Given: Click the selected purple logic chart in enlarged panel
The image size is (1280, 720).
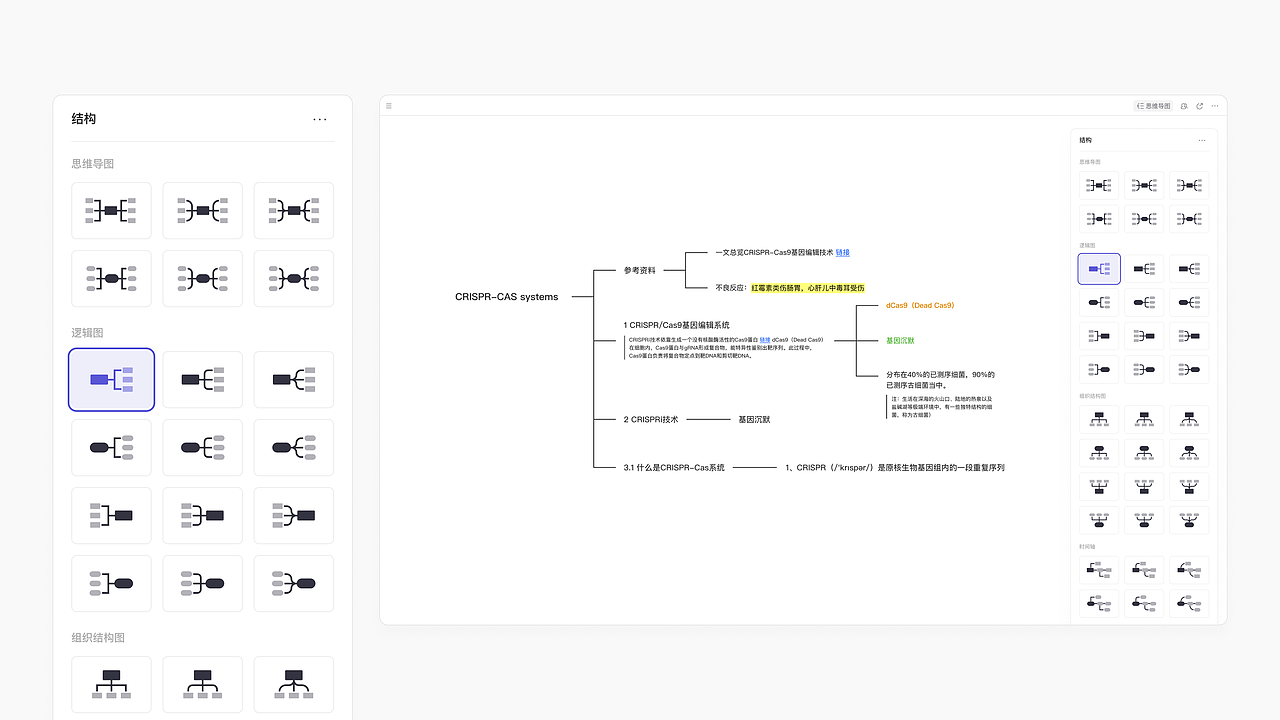Looking at the screenshot, I should 111,379.
